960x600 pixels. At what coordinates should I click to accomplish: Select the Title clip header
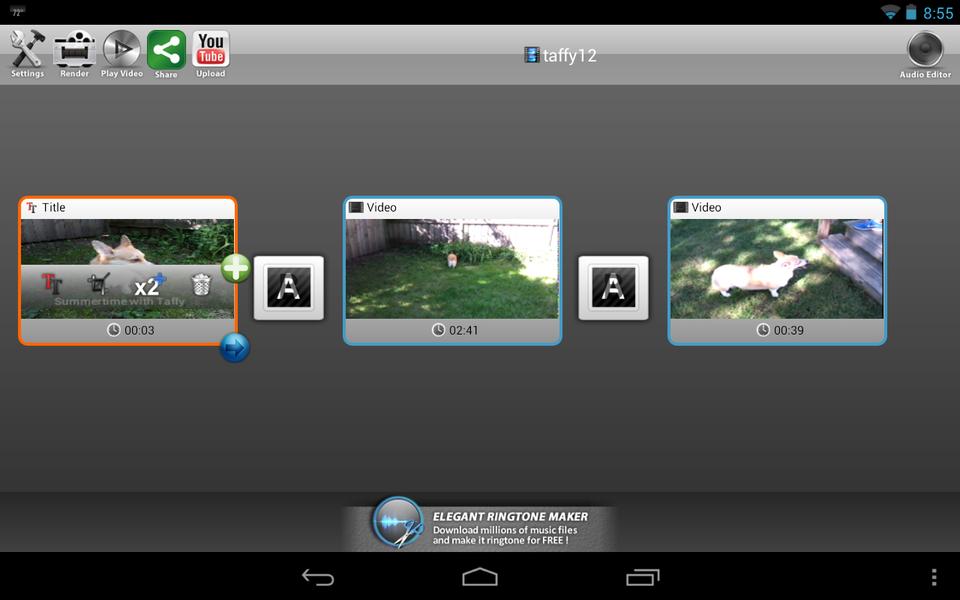click(127, 208)
